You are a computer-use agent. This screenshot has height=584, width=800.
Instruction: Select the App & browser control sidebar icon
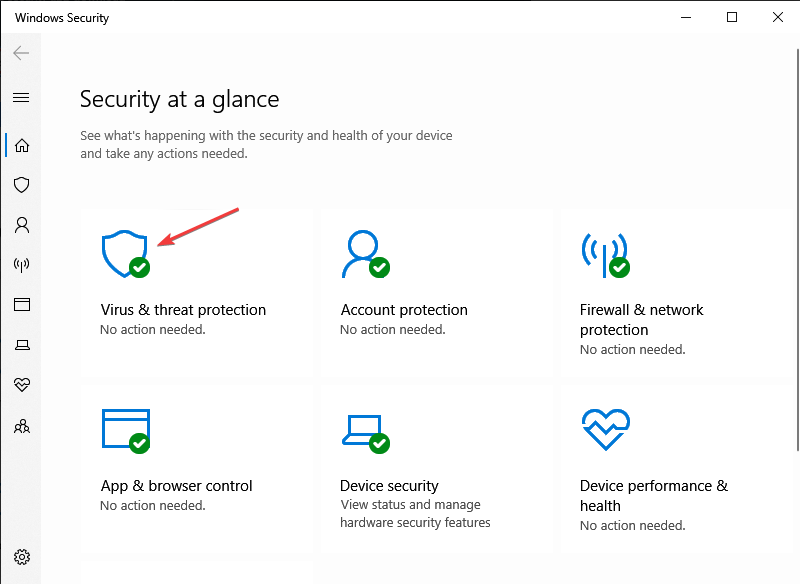pos(22,305)
